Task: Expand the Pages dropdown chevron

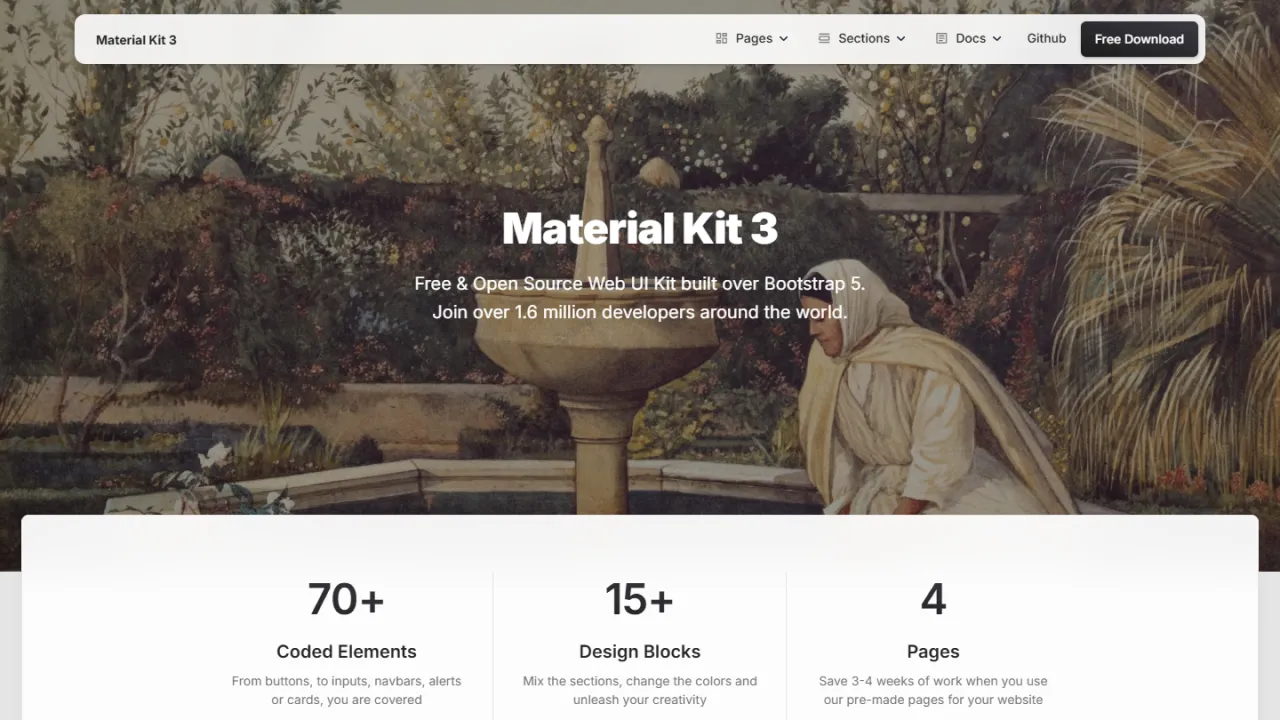Action: (x=783, y=39)
